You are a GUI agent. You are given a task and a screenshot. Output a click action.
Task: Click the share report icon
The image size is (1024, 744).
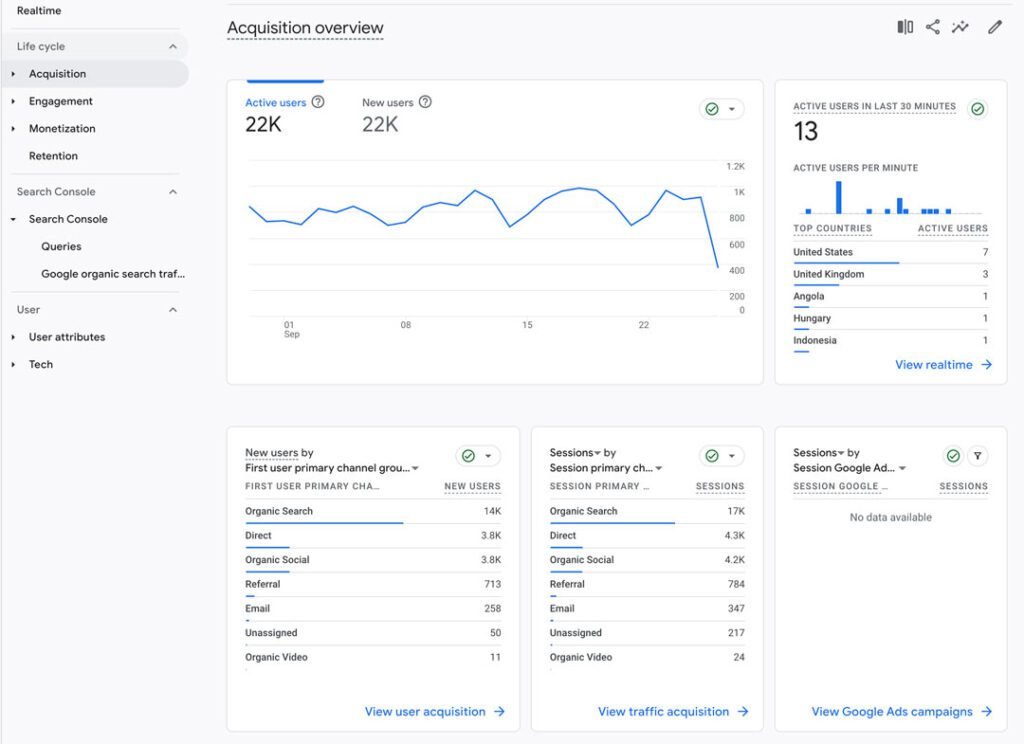tap(933, 27)
